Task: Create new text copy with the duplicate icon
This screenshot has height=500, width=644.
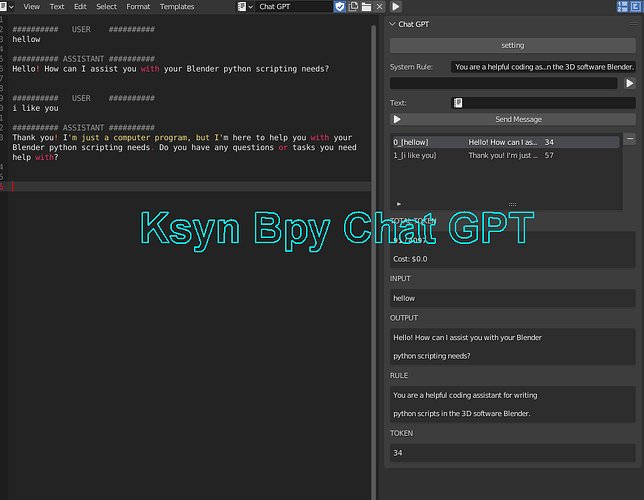Action: (x=353, y=7)
